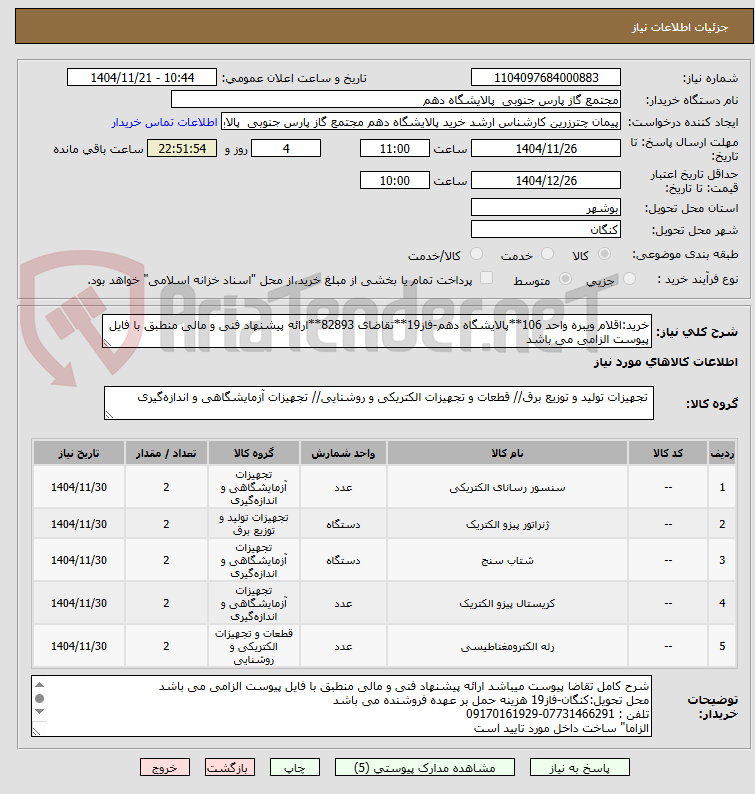
Task: Click response deadline date 1404/11/26
Action: tap(546, 148)
